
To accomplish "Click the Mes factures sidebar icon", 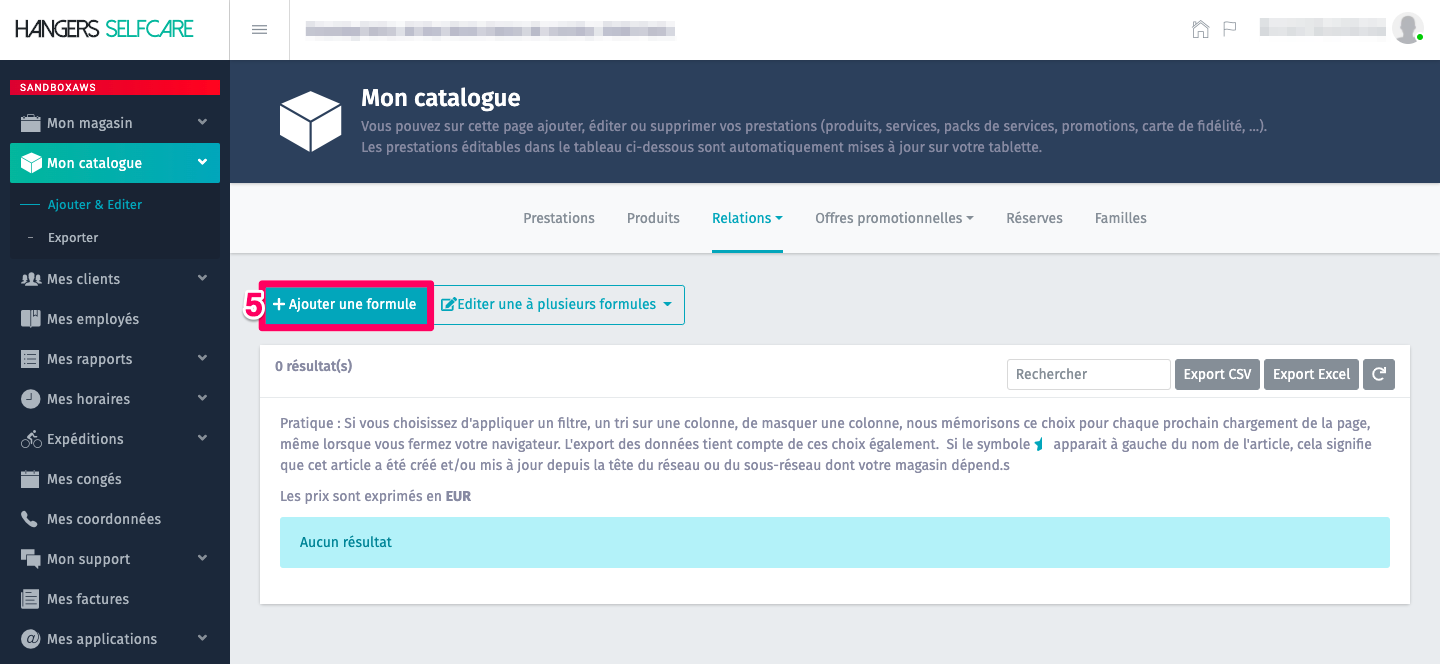I will coord(30,599).
